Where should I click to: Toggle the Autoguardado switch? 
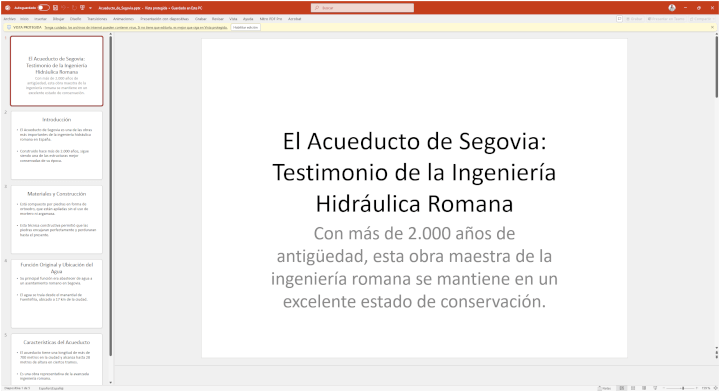pos(44,7)
